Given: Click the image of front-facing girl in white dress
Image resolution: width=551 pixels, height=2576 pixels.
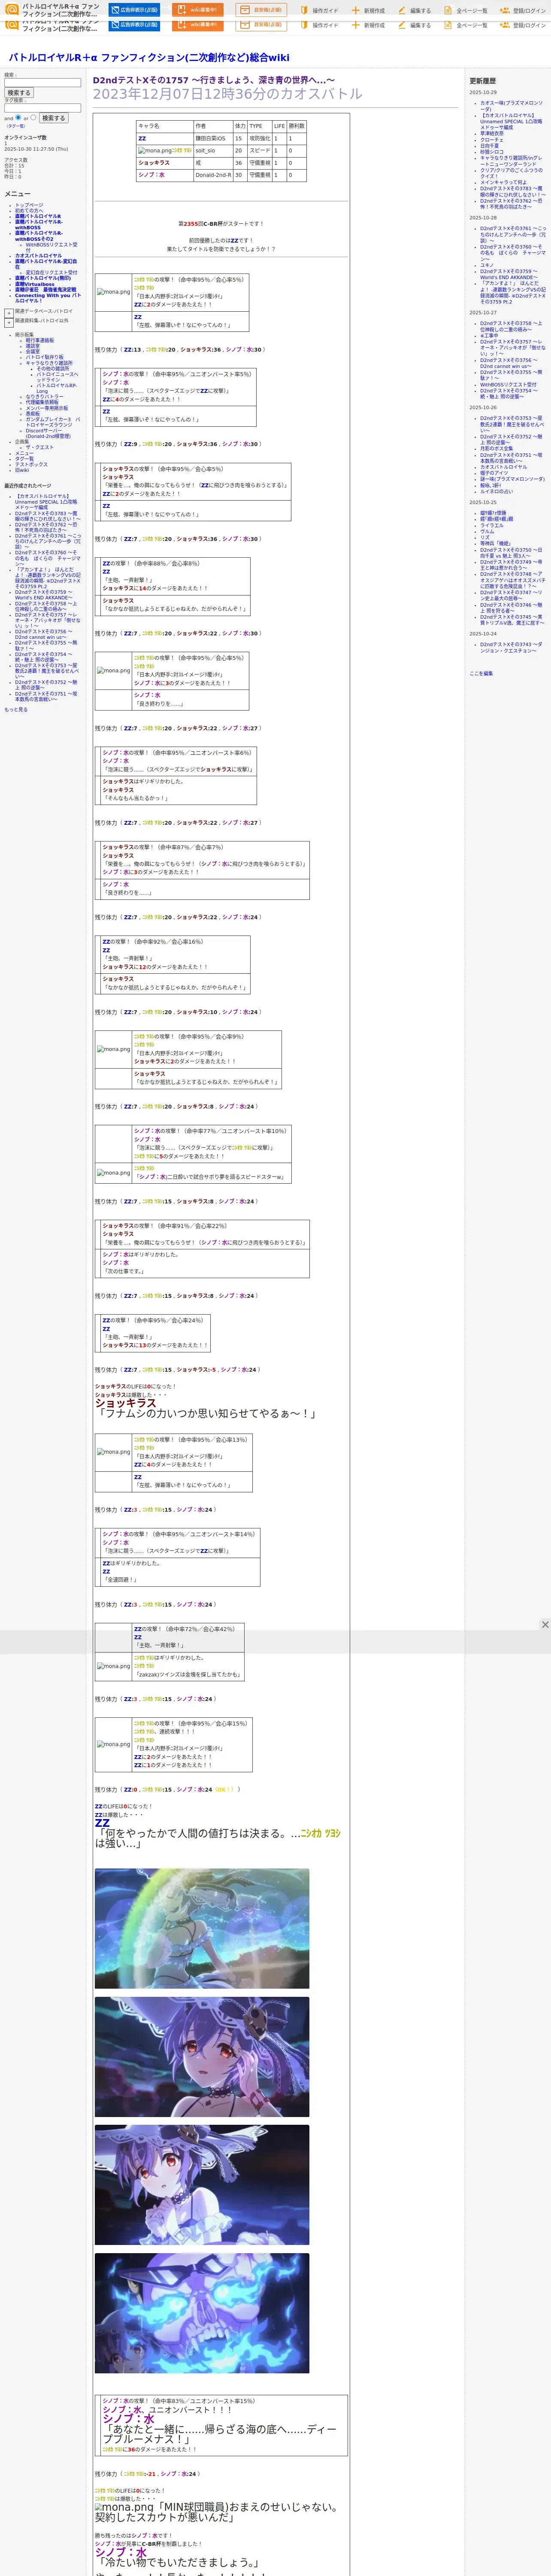Looking at the screenshot, I should click(202, 2185).
